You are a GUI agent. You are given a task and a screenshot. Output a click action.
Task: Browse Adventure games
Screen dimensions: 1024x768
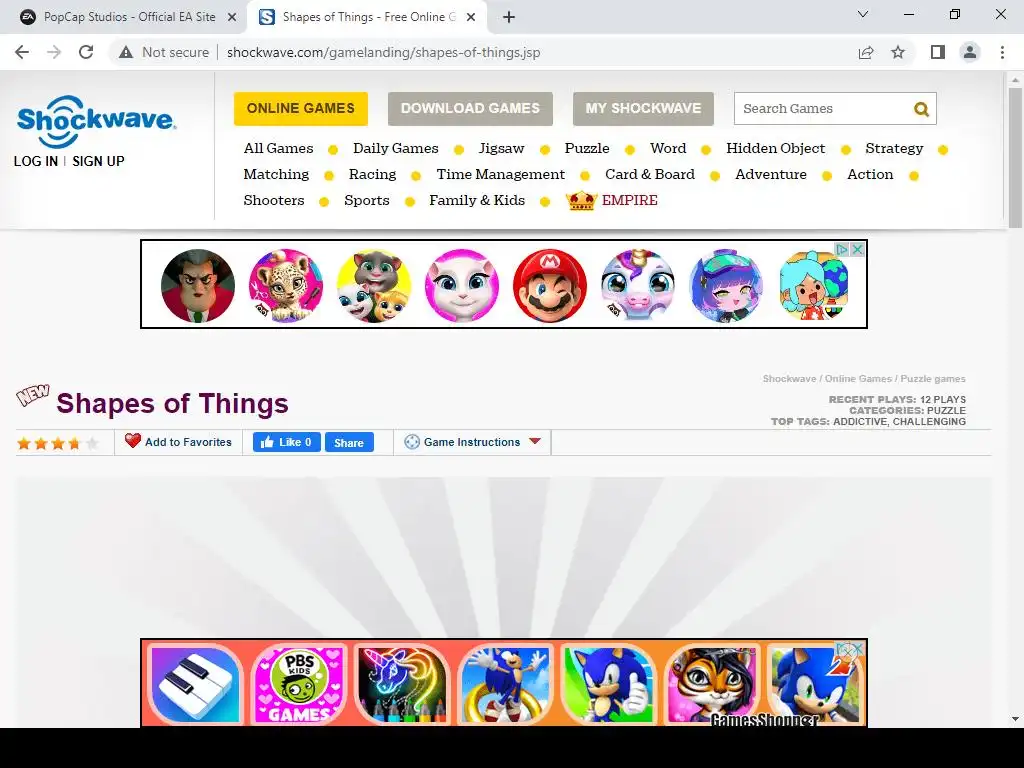pos(771,174)
